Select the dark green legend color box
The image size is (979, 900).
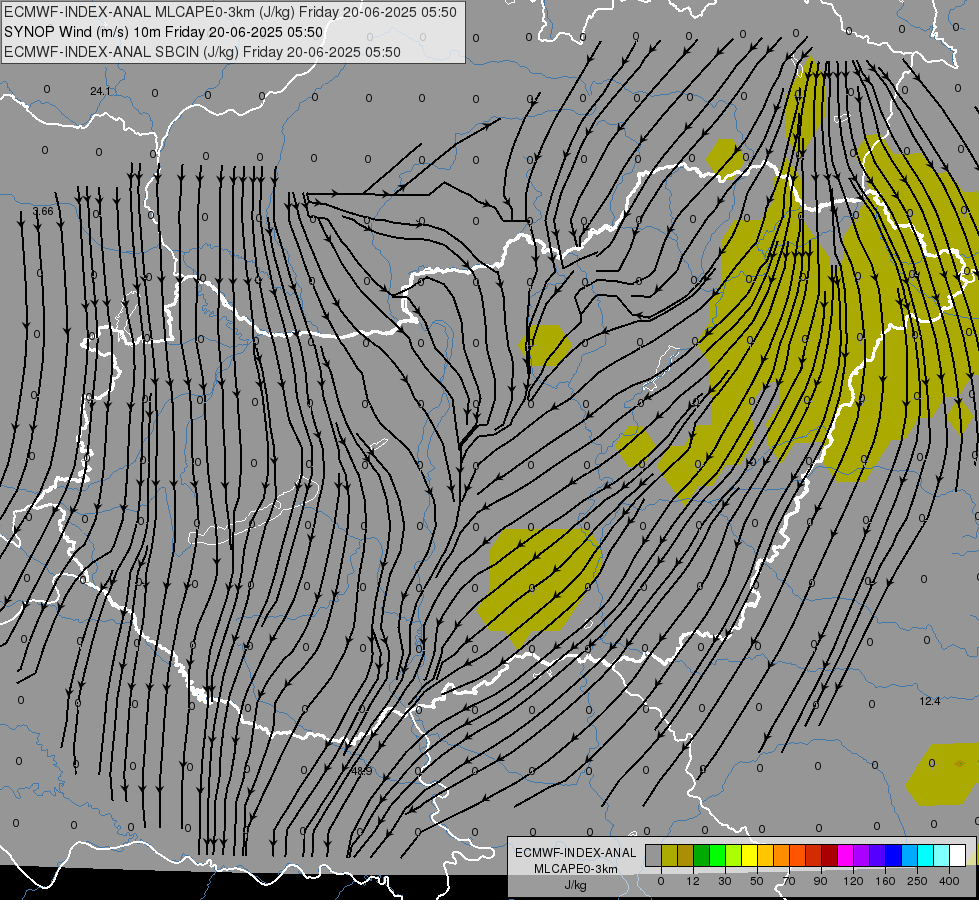[701, 855]
